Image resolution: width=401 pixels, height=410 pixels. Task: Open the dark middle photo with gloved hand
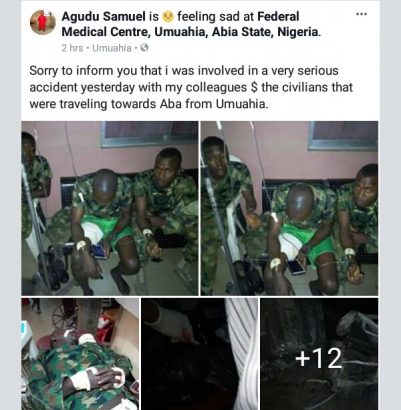199,354
